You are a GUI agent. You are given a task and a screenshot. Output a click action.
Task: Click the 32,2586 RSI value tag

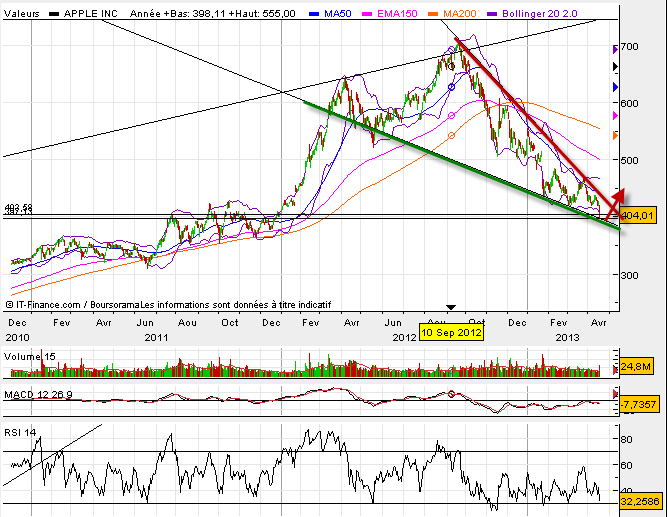coord(637,495)
